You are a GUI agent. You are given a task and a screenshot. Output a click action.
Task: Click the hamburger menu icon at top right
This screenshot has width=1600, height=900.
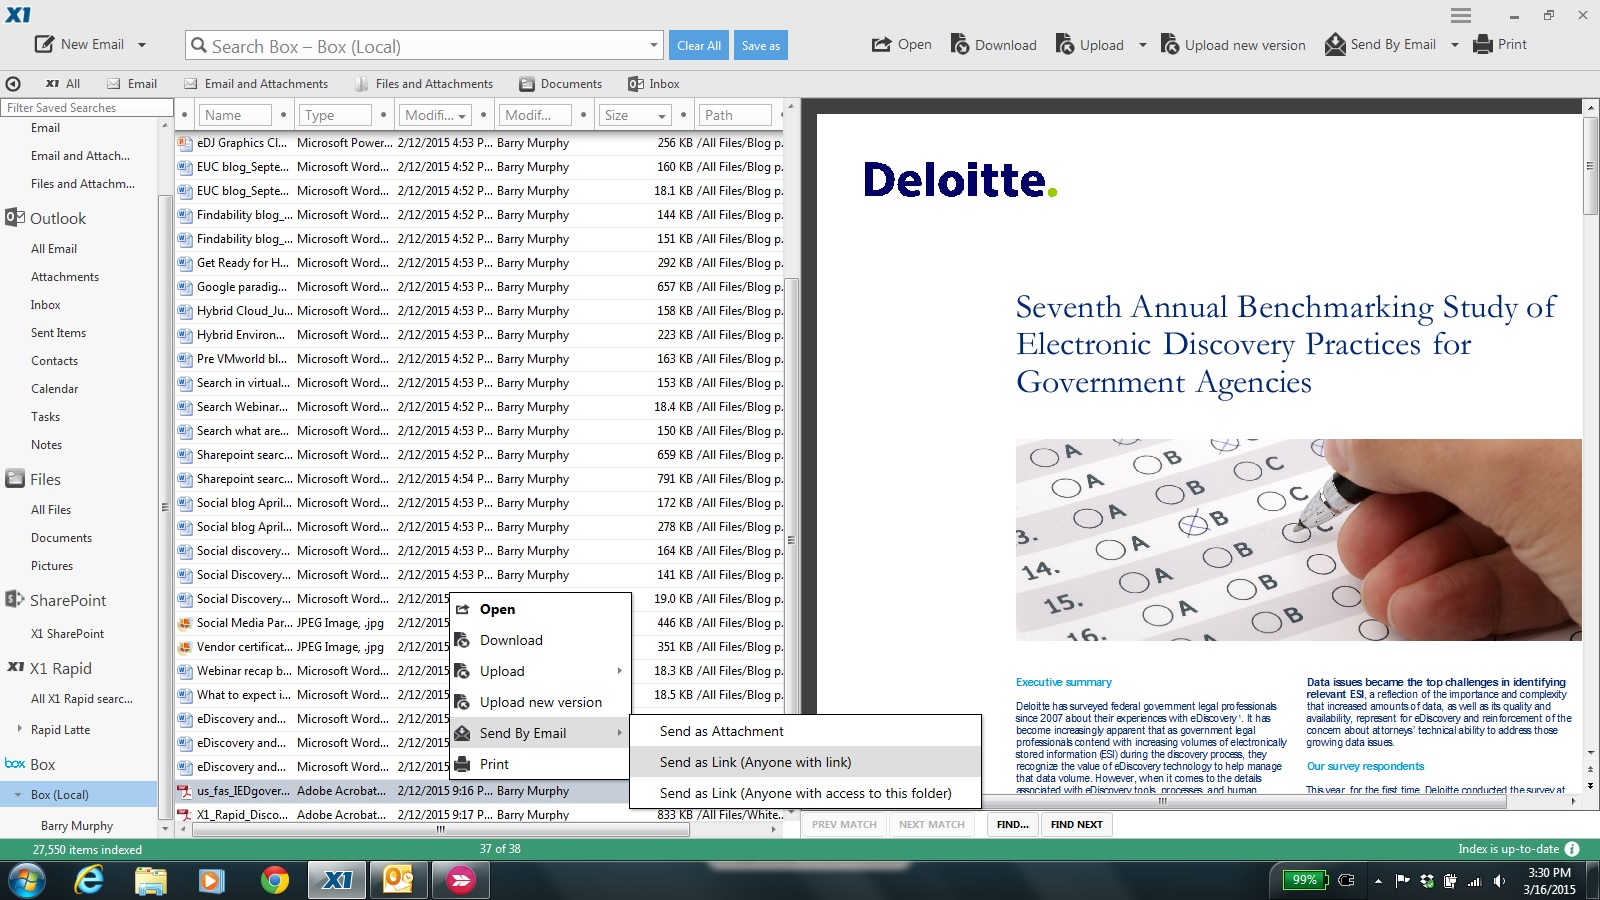click(1461, 15)
